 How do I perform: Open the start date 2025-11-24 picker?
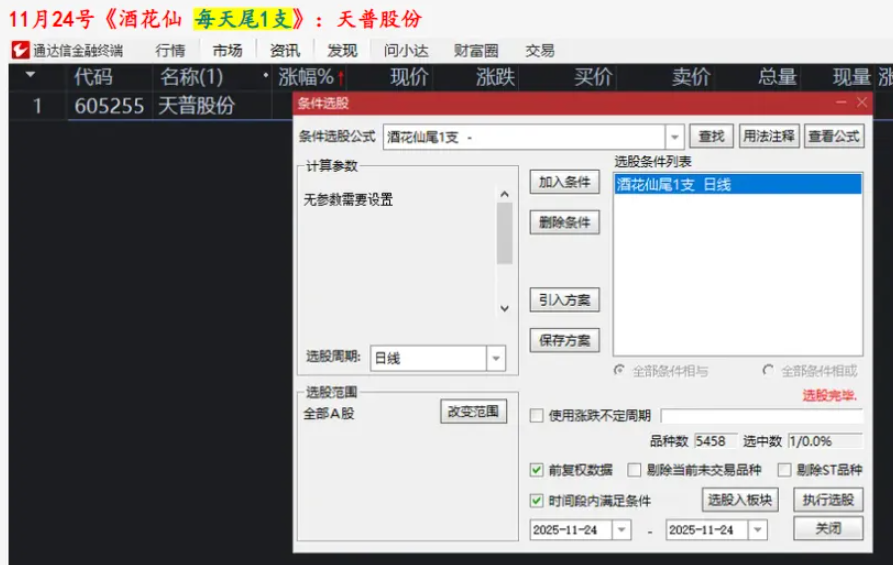(x=621, y=530)
